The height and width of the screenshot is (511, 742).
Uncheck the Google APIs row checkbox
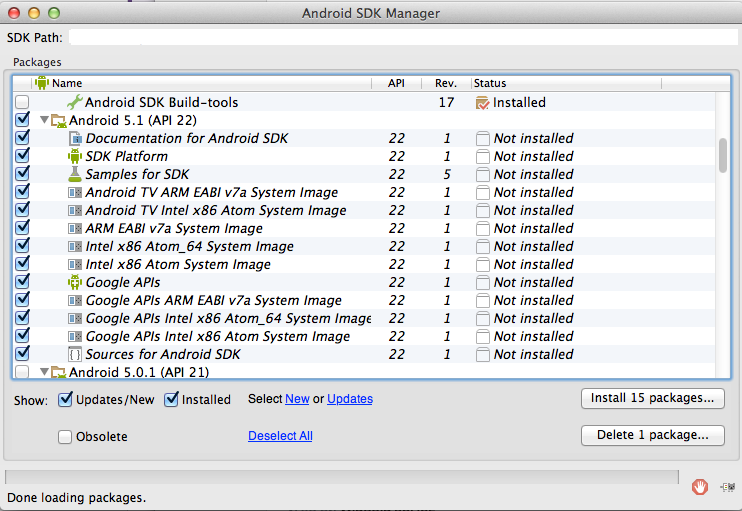(22, 281)
